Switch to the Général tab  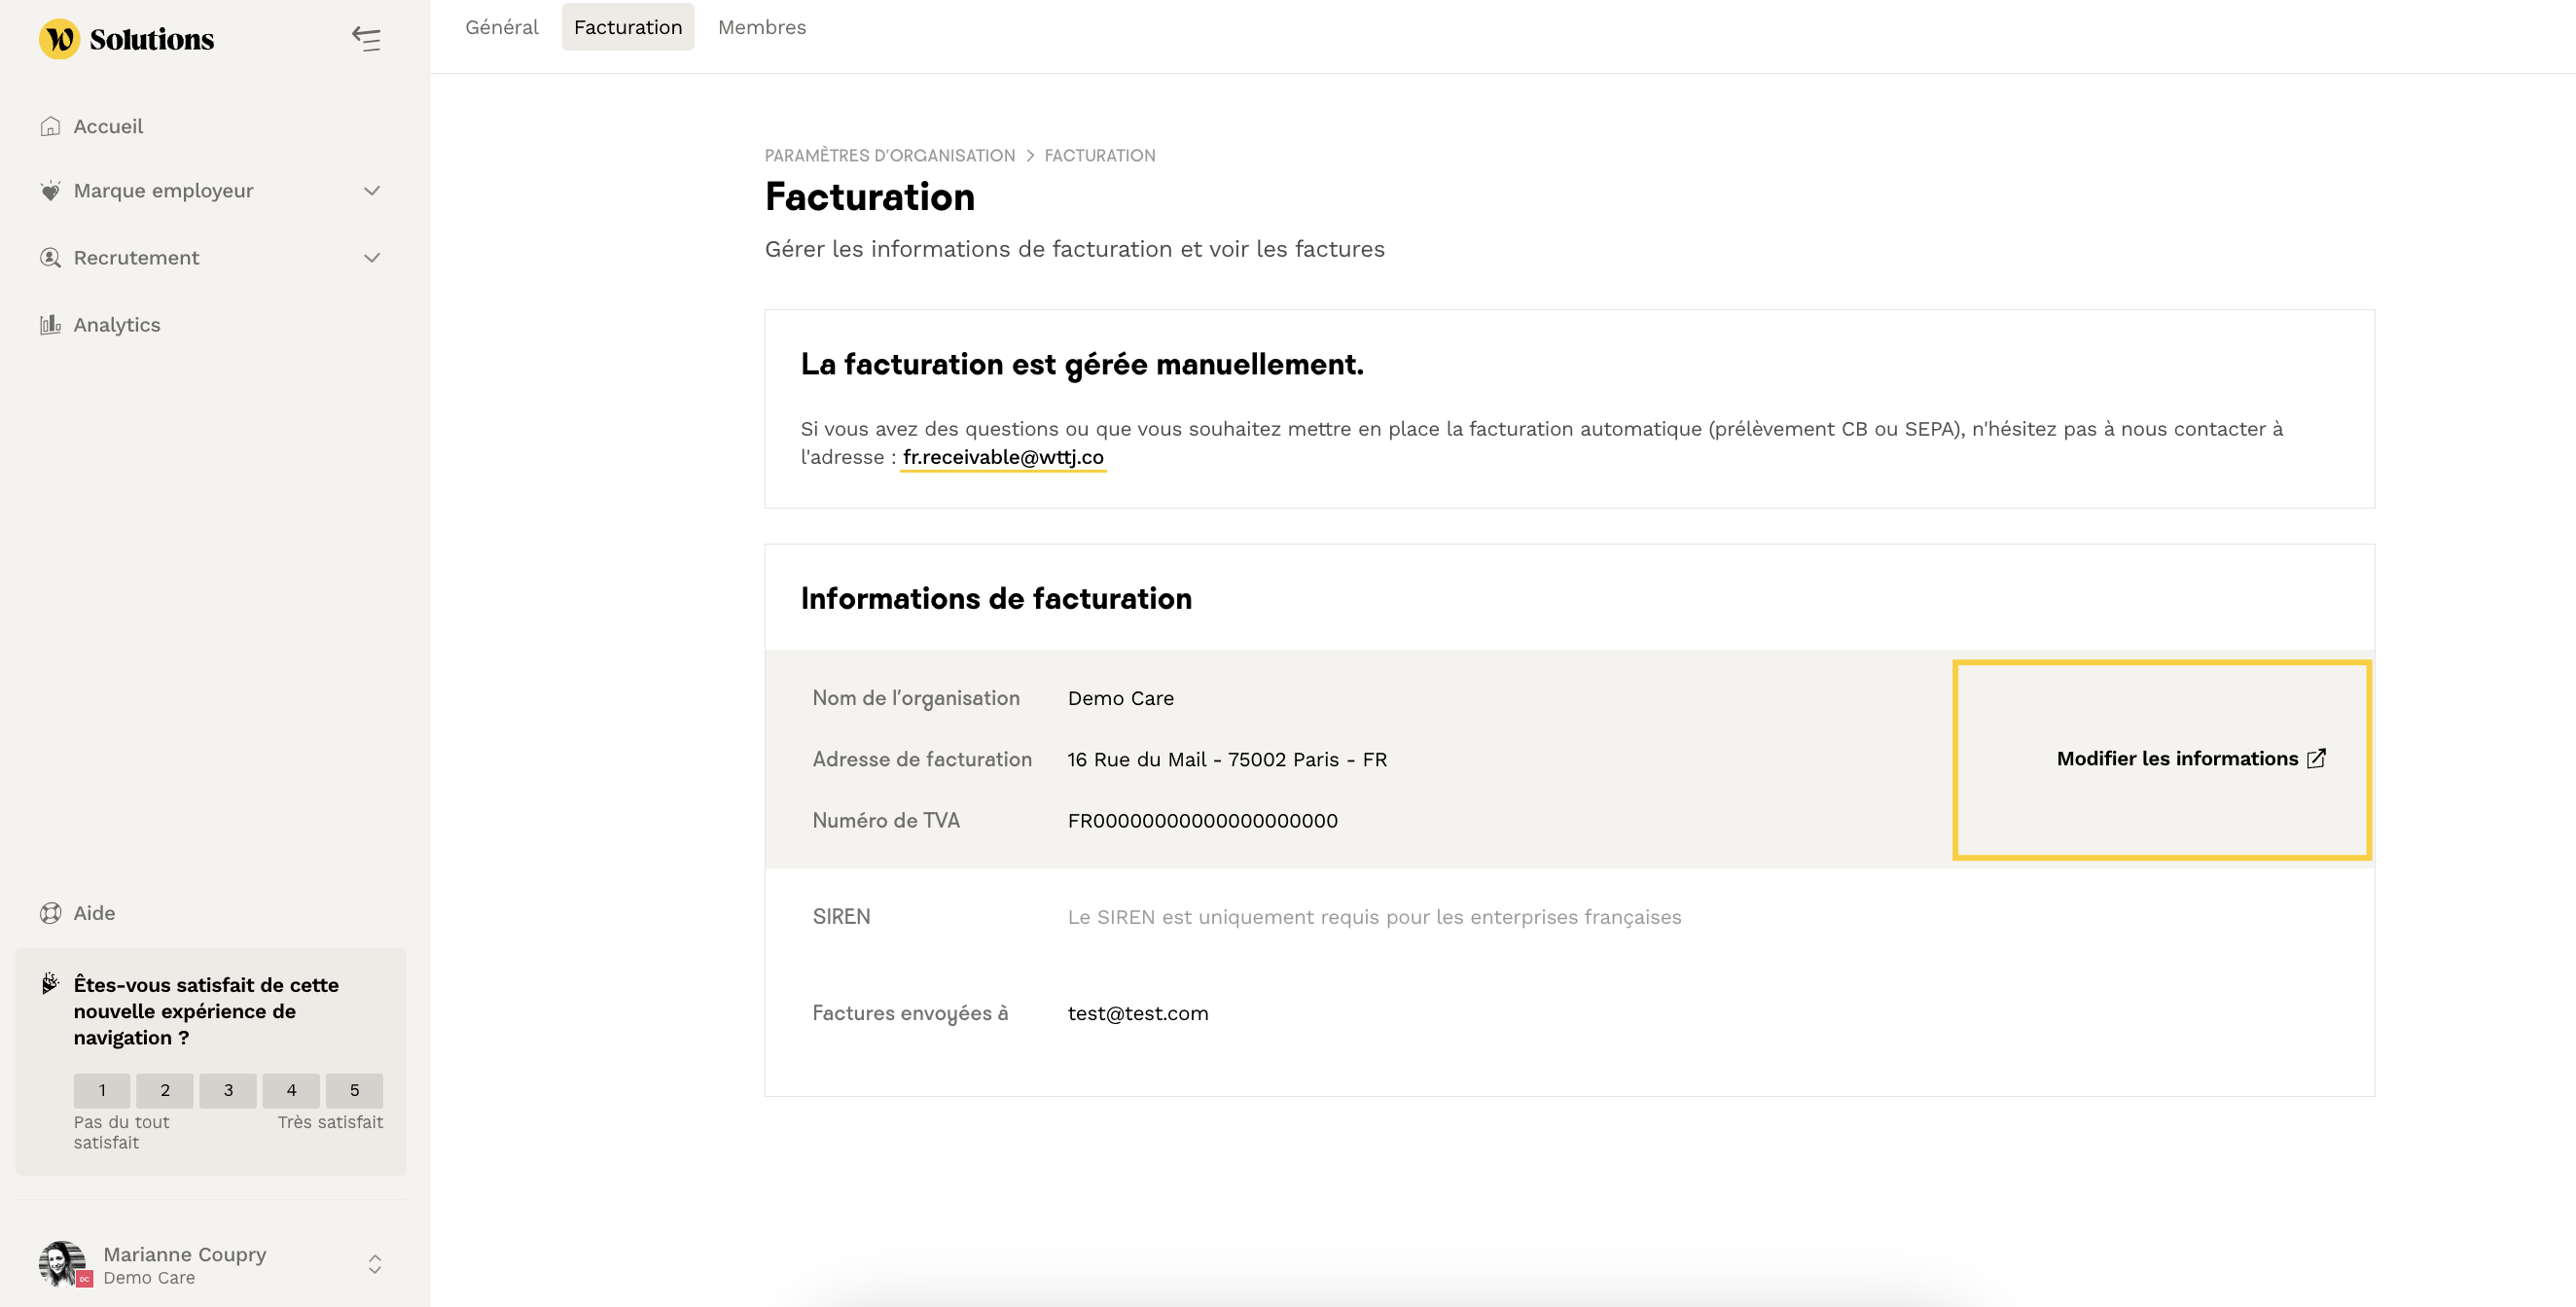click(x=501, y=27)
